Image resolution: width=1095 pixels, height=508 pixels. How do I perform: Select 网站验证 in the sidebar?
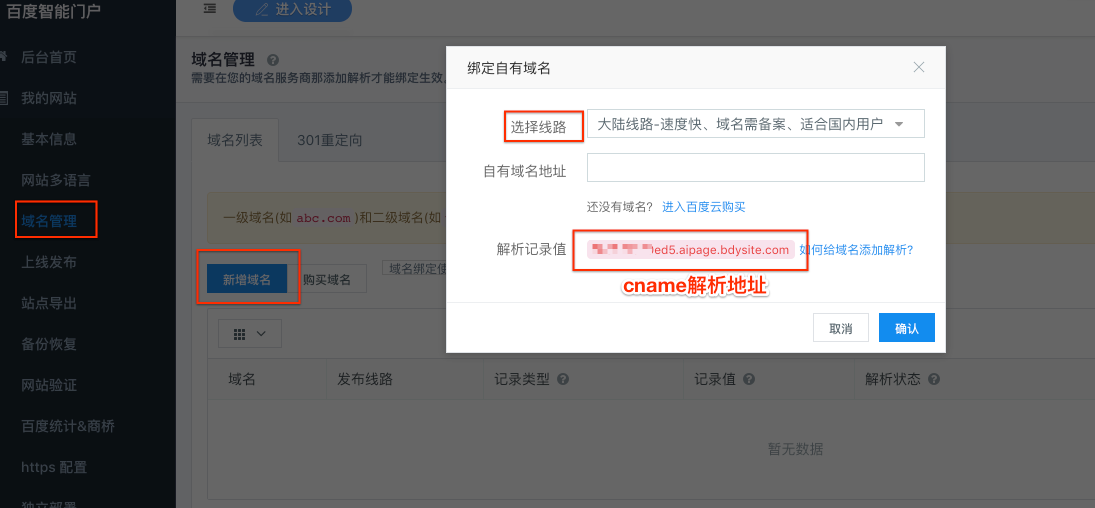click(x=49, y=385)
